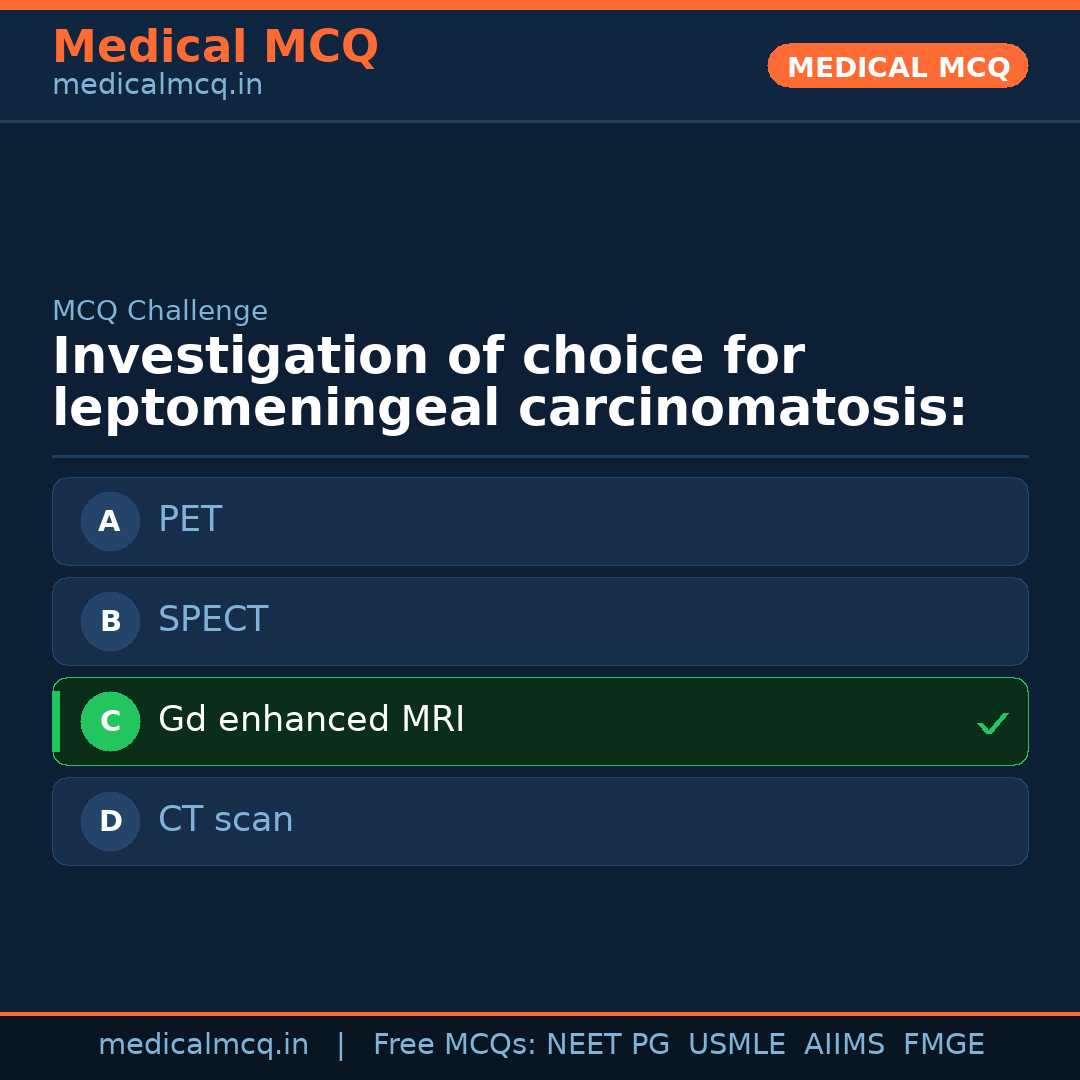The height and width of the screenshot is (1080, 1080).
Task: Click Free MCQs text in footer
Action: (454, 1045)
